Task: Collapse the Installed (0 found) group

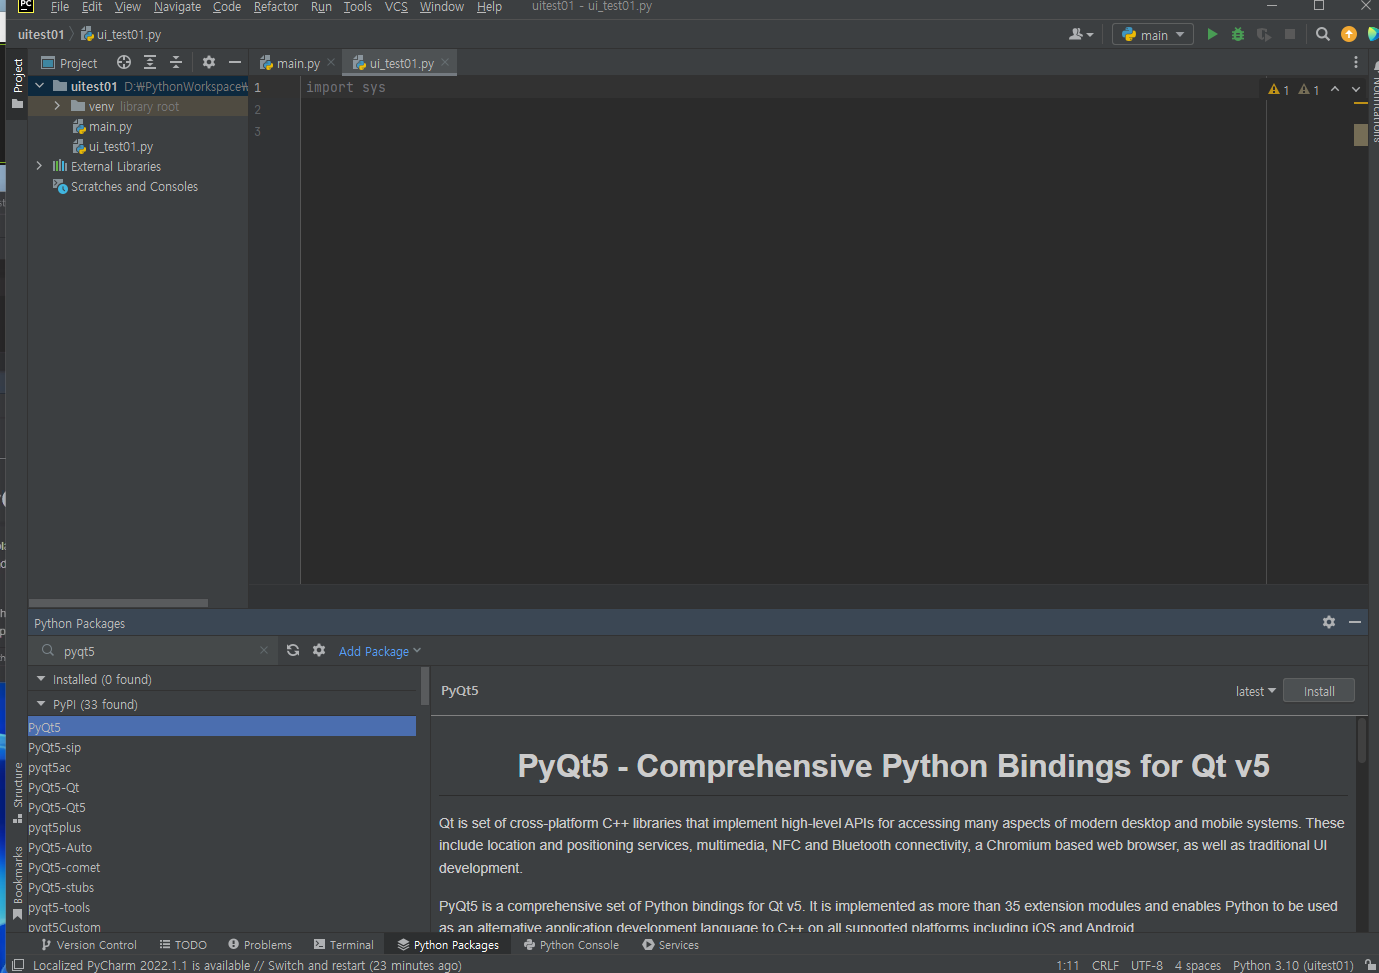Action: click(x=41, y=679)
